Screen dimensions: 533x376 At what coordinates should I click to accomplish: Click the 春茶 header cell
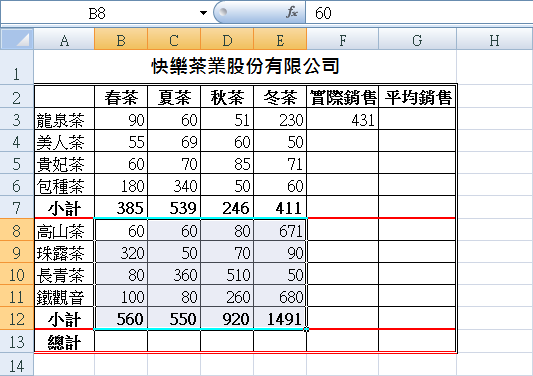[x=121, y=97]
